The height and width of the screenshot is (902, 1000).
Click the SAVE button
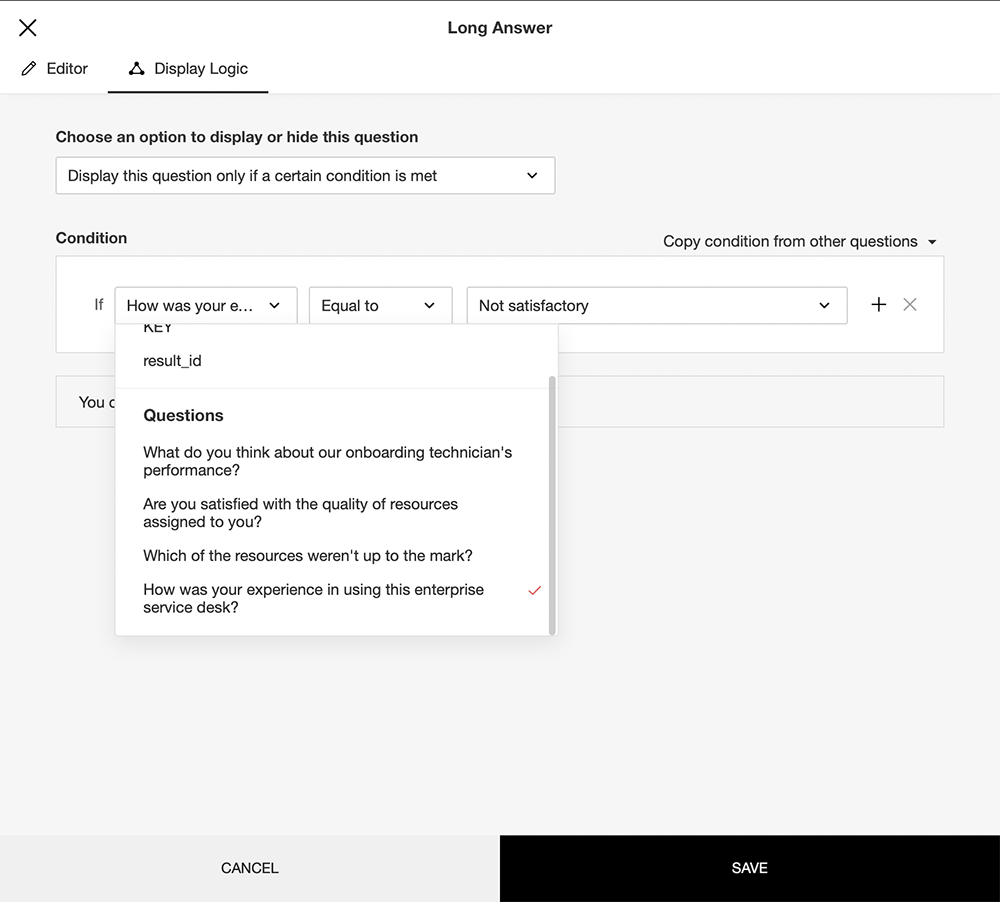pyautogui.click(x=750, y=868)
